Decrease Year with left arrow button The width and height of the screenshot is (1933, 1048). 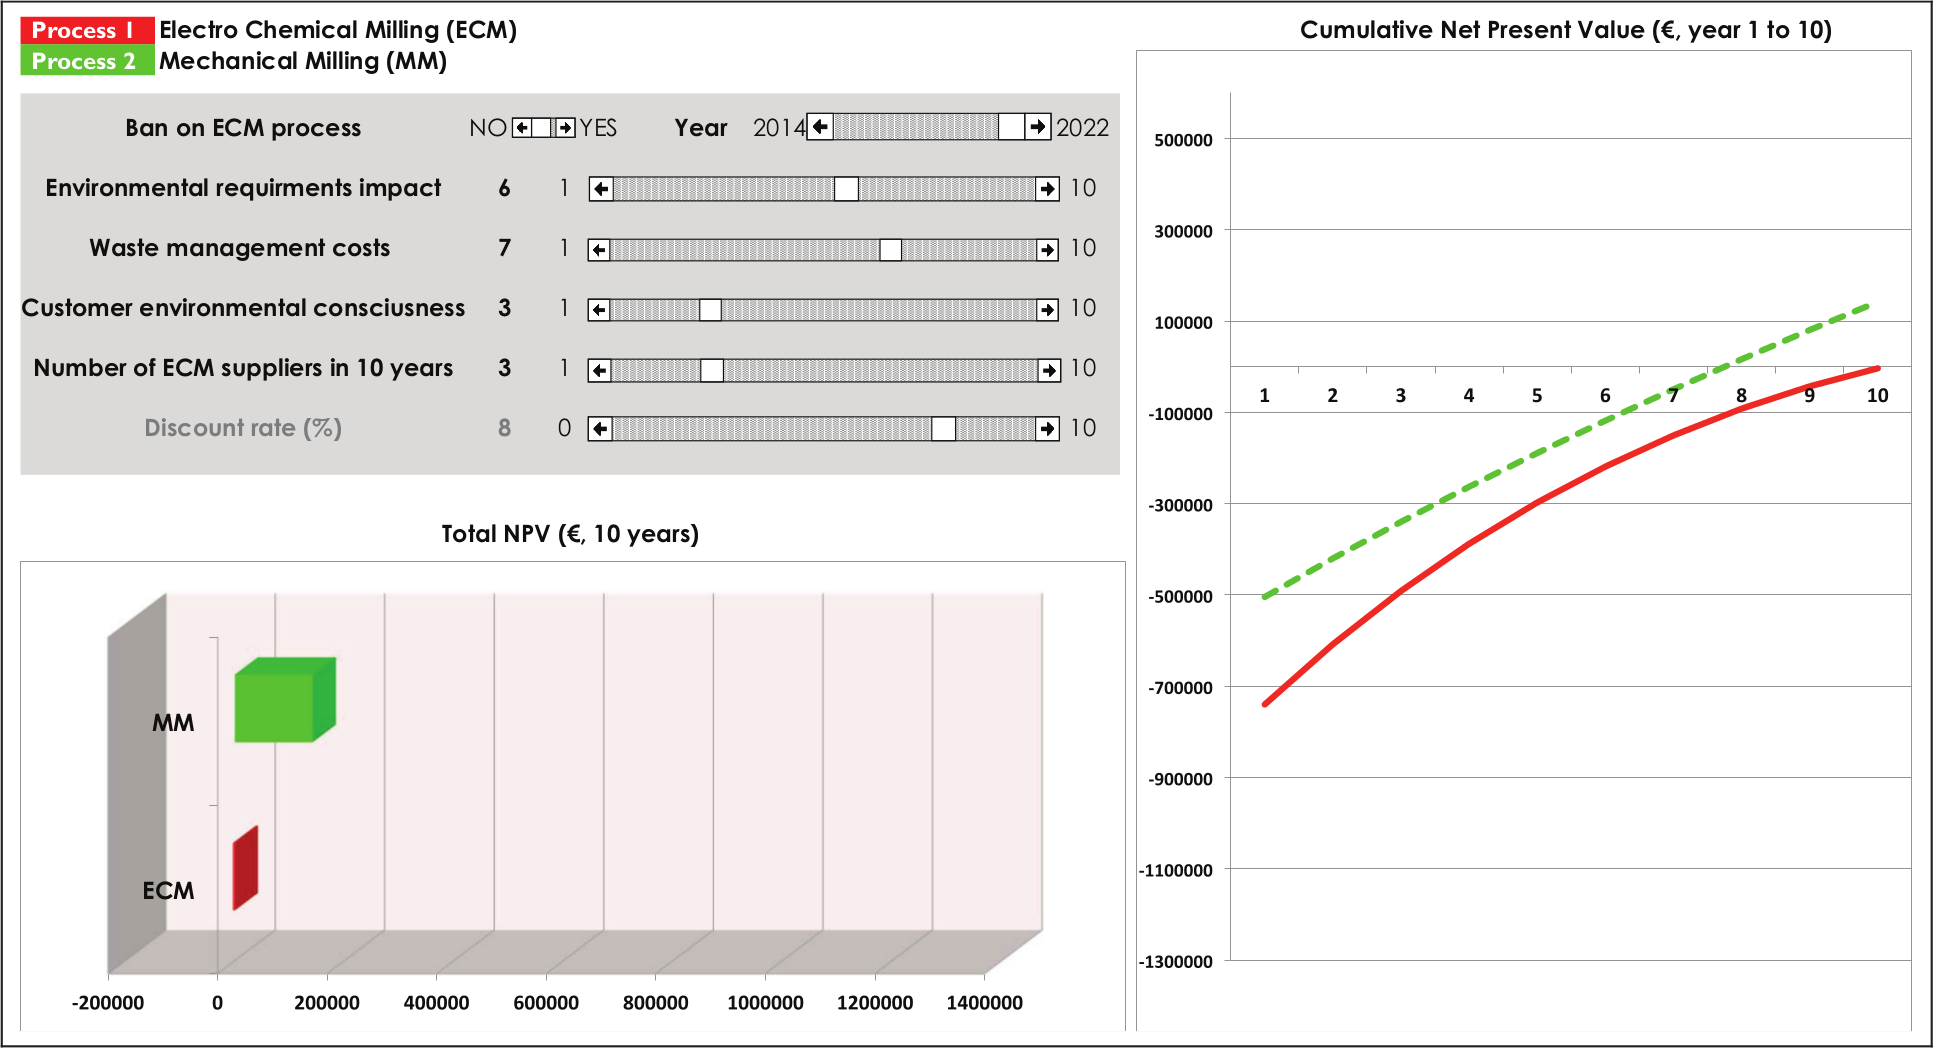pyautogui.click(x=820, y=127)
